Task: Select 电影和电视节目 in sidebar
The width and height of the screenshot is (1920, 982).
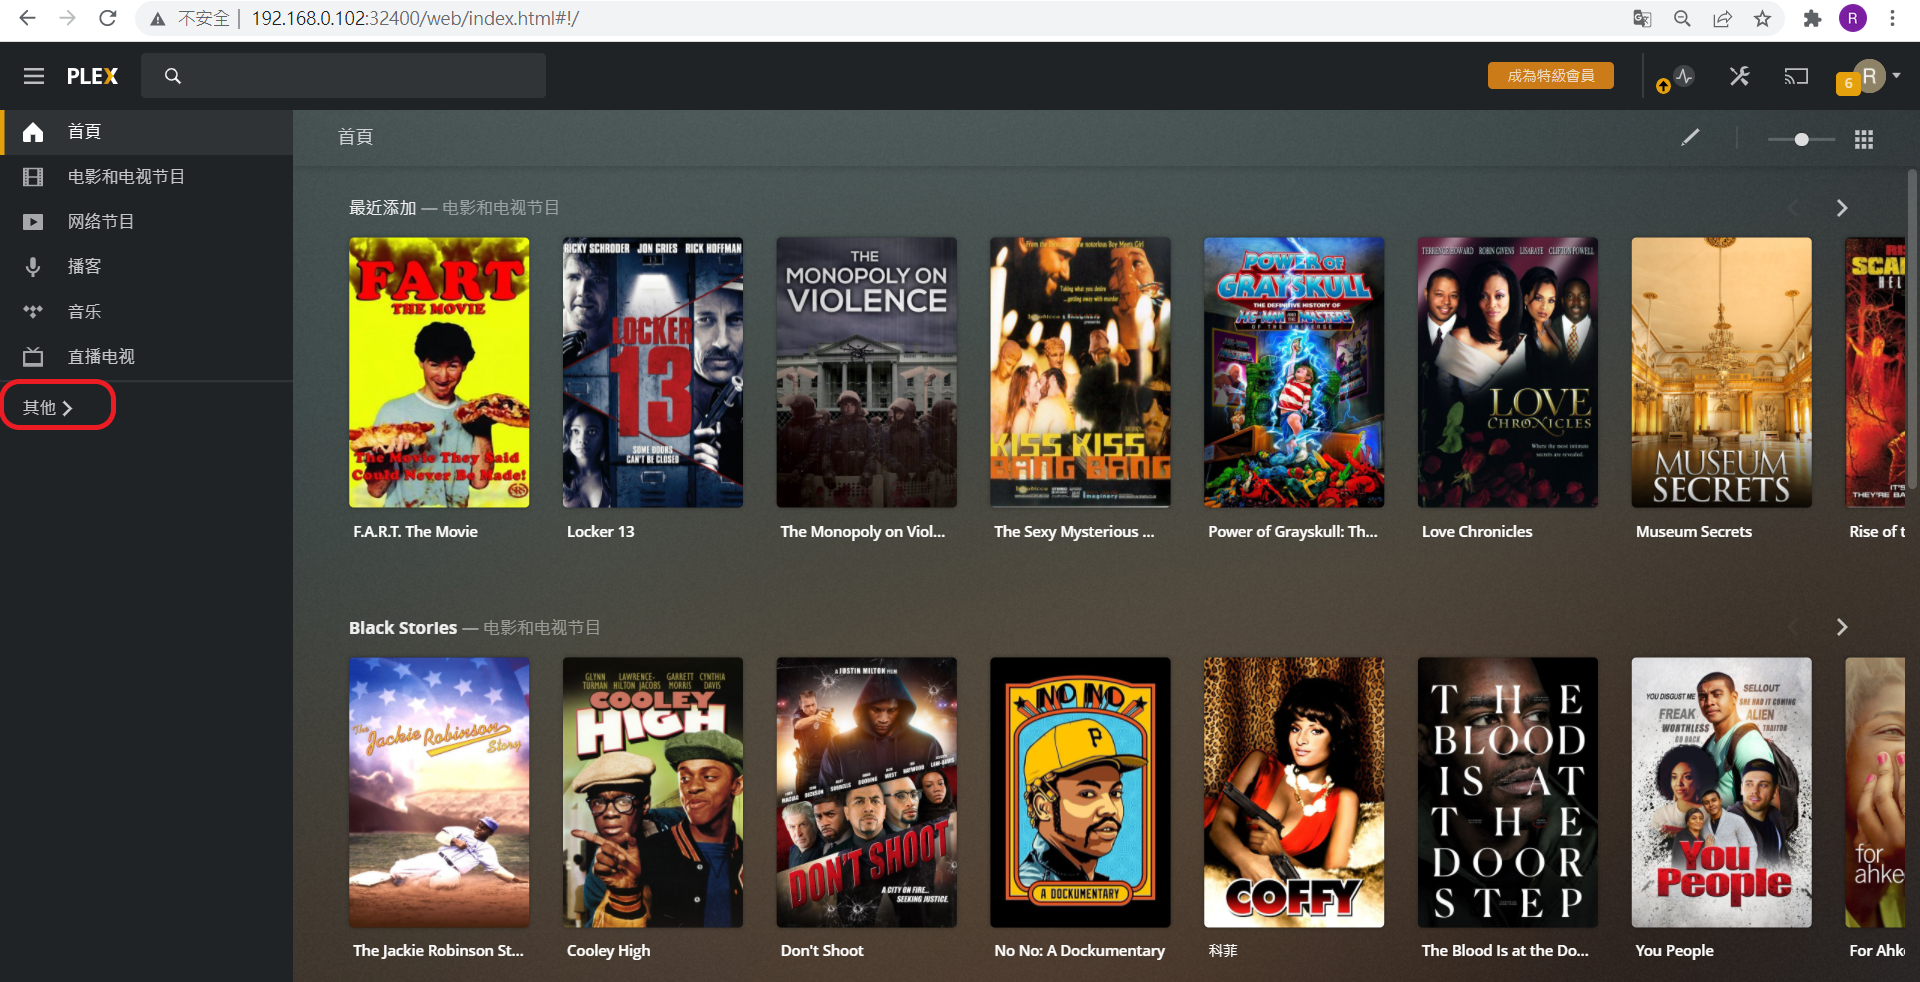Action: (126, 177)
